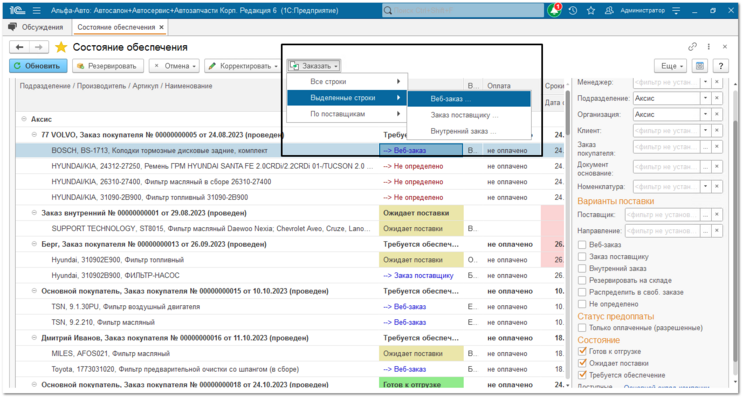Clear the Поставщик filter with its X
The height and width of the screenshot is (398, 743).
pos(717,215)
